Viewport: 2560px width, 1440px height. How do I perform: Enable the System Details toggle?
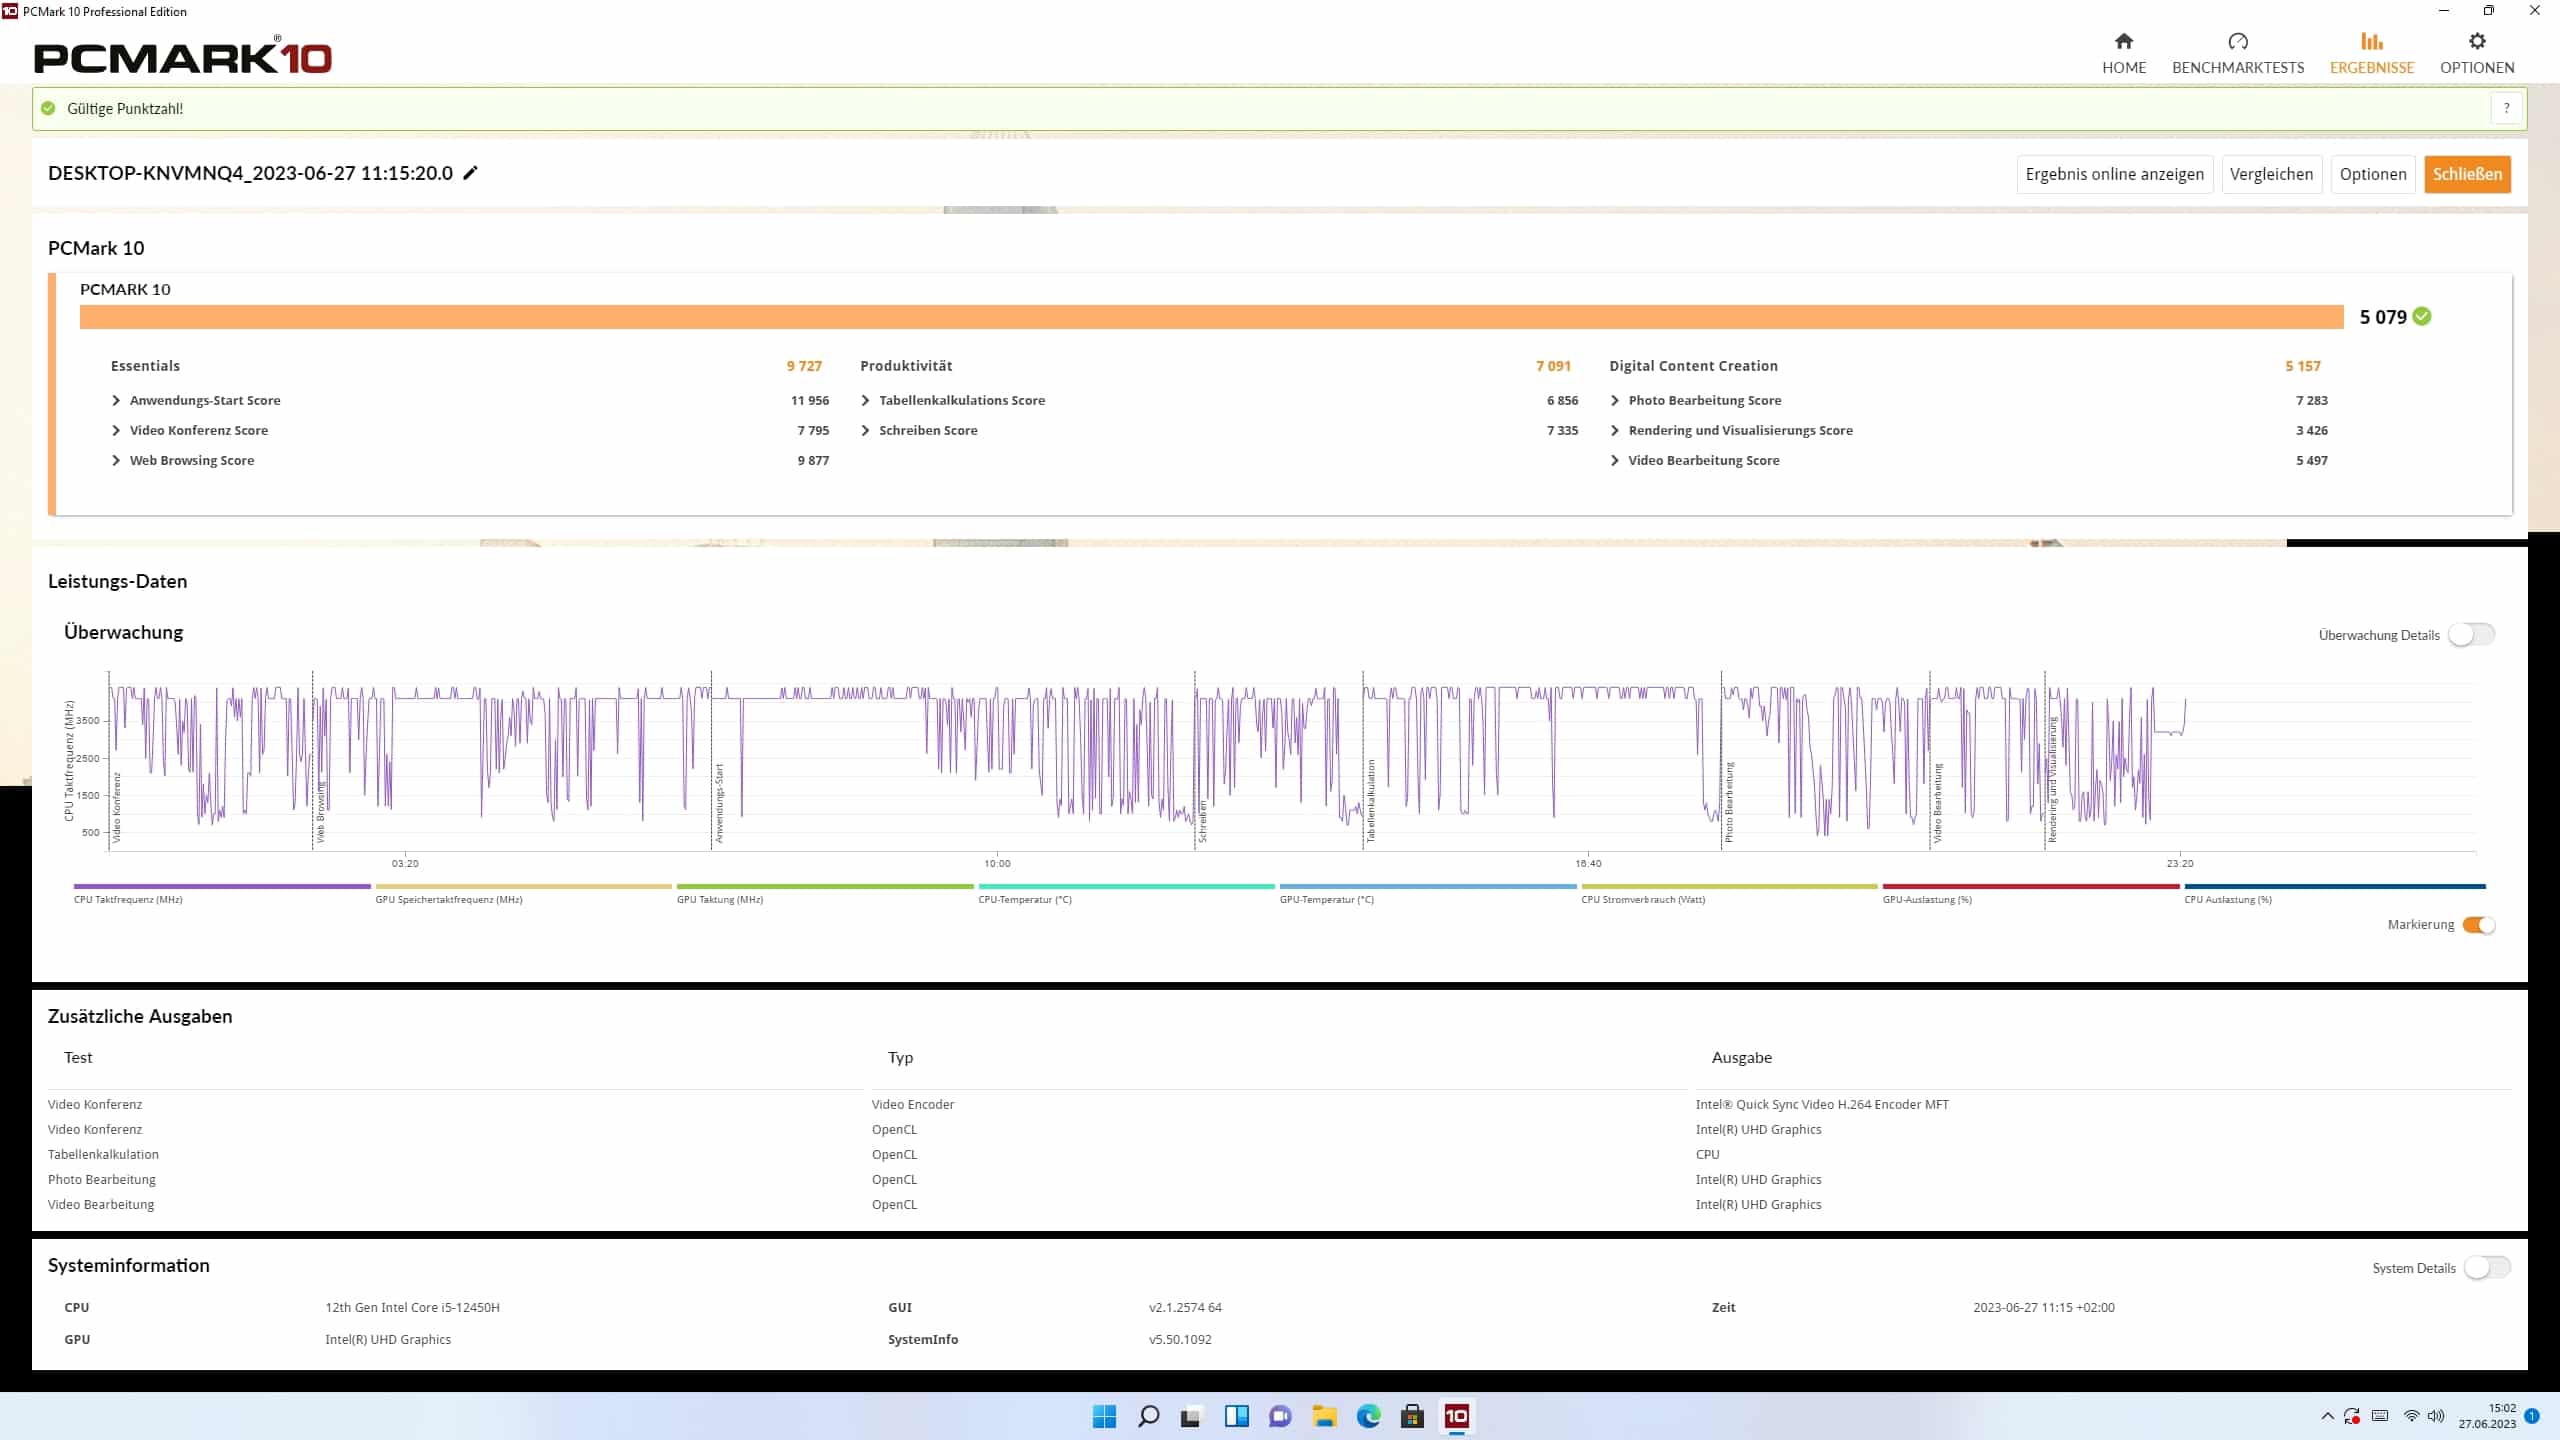(x=2486, y=1268)
